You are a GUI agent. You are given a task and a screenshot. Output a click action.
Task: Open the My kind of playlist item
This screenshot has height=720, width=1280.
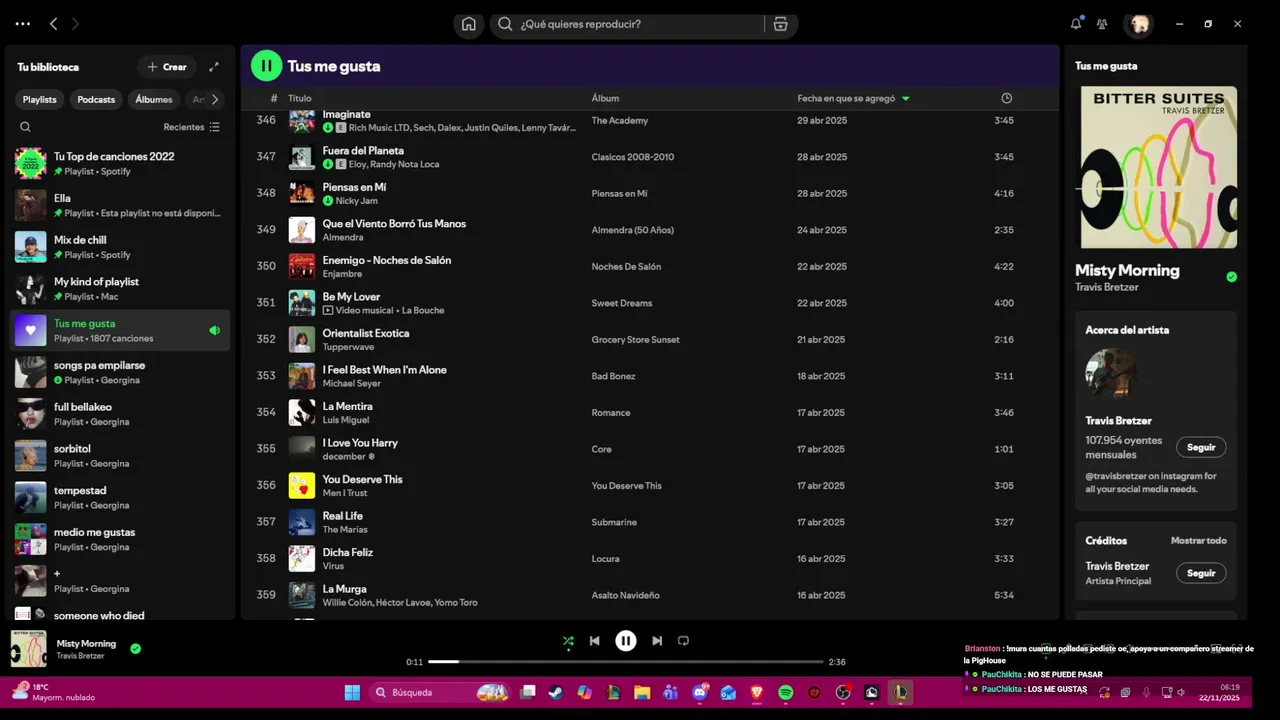pos(120,288)
